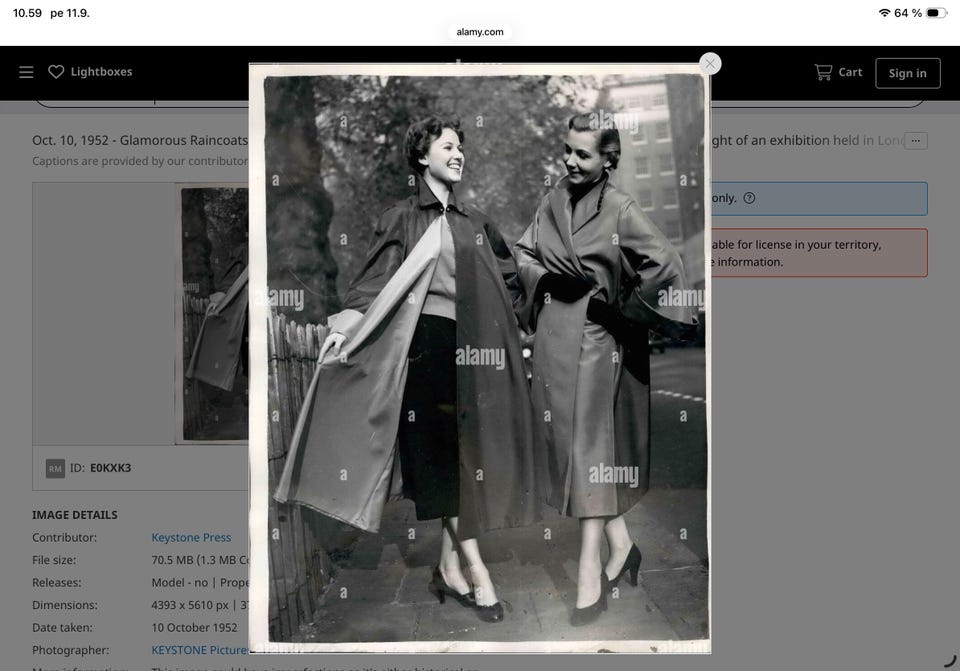Viewport: 960px width, 671px height.
Task: Select the Dimensions: label
Action: [64, 605]
